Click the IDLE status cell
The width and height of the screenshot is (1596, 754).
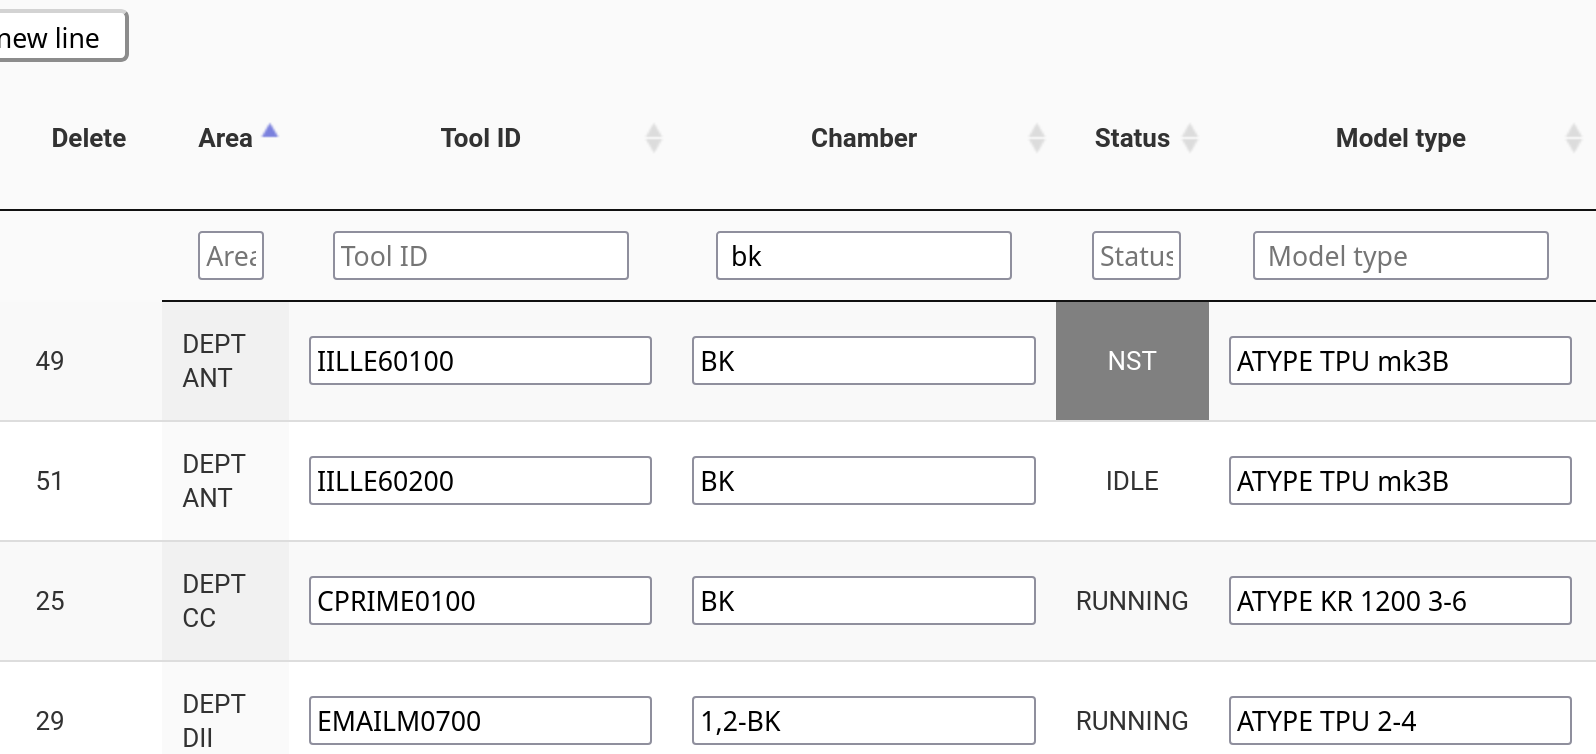pyautogui.click(x=1132, y=481)
